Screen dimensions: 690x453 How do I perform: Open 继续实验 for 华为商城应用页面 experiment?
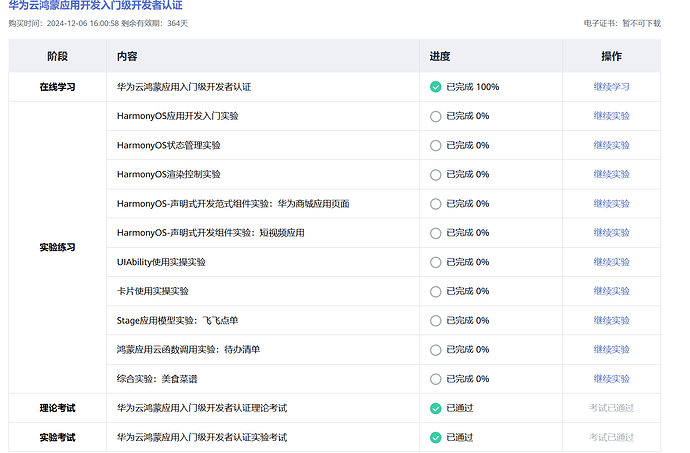click(611, 203)
